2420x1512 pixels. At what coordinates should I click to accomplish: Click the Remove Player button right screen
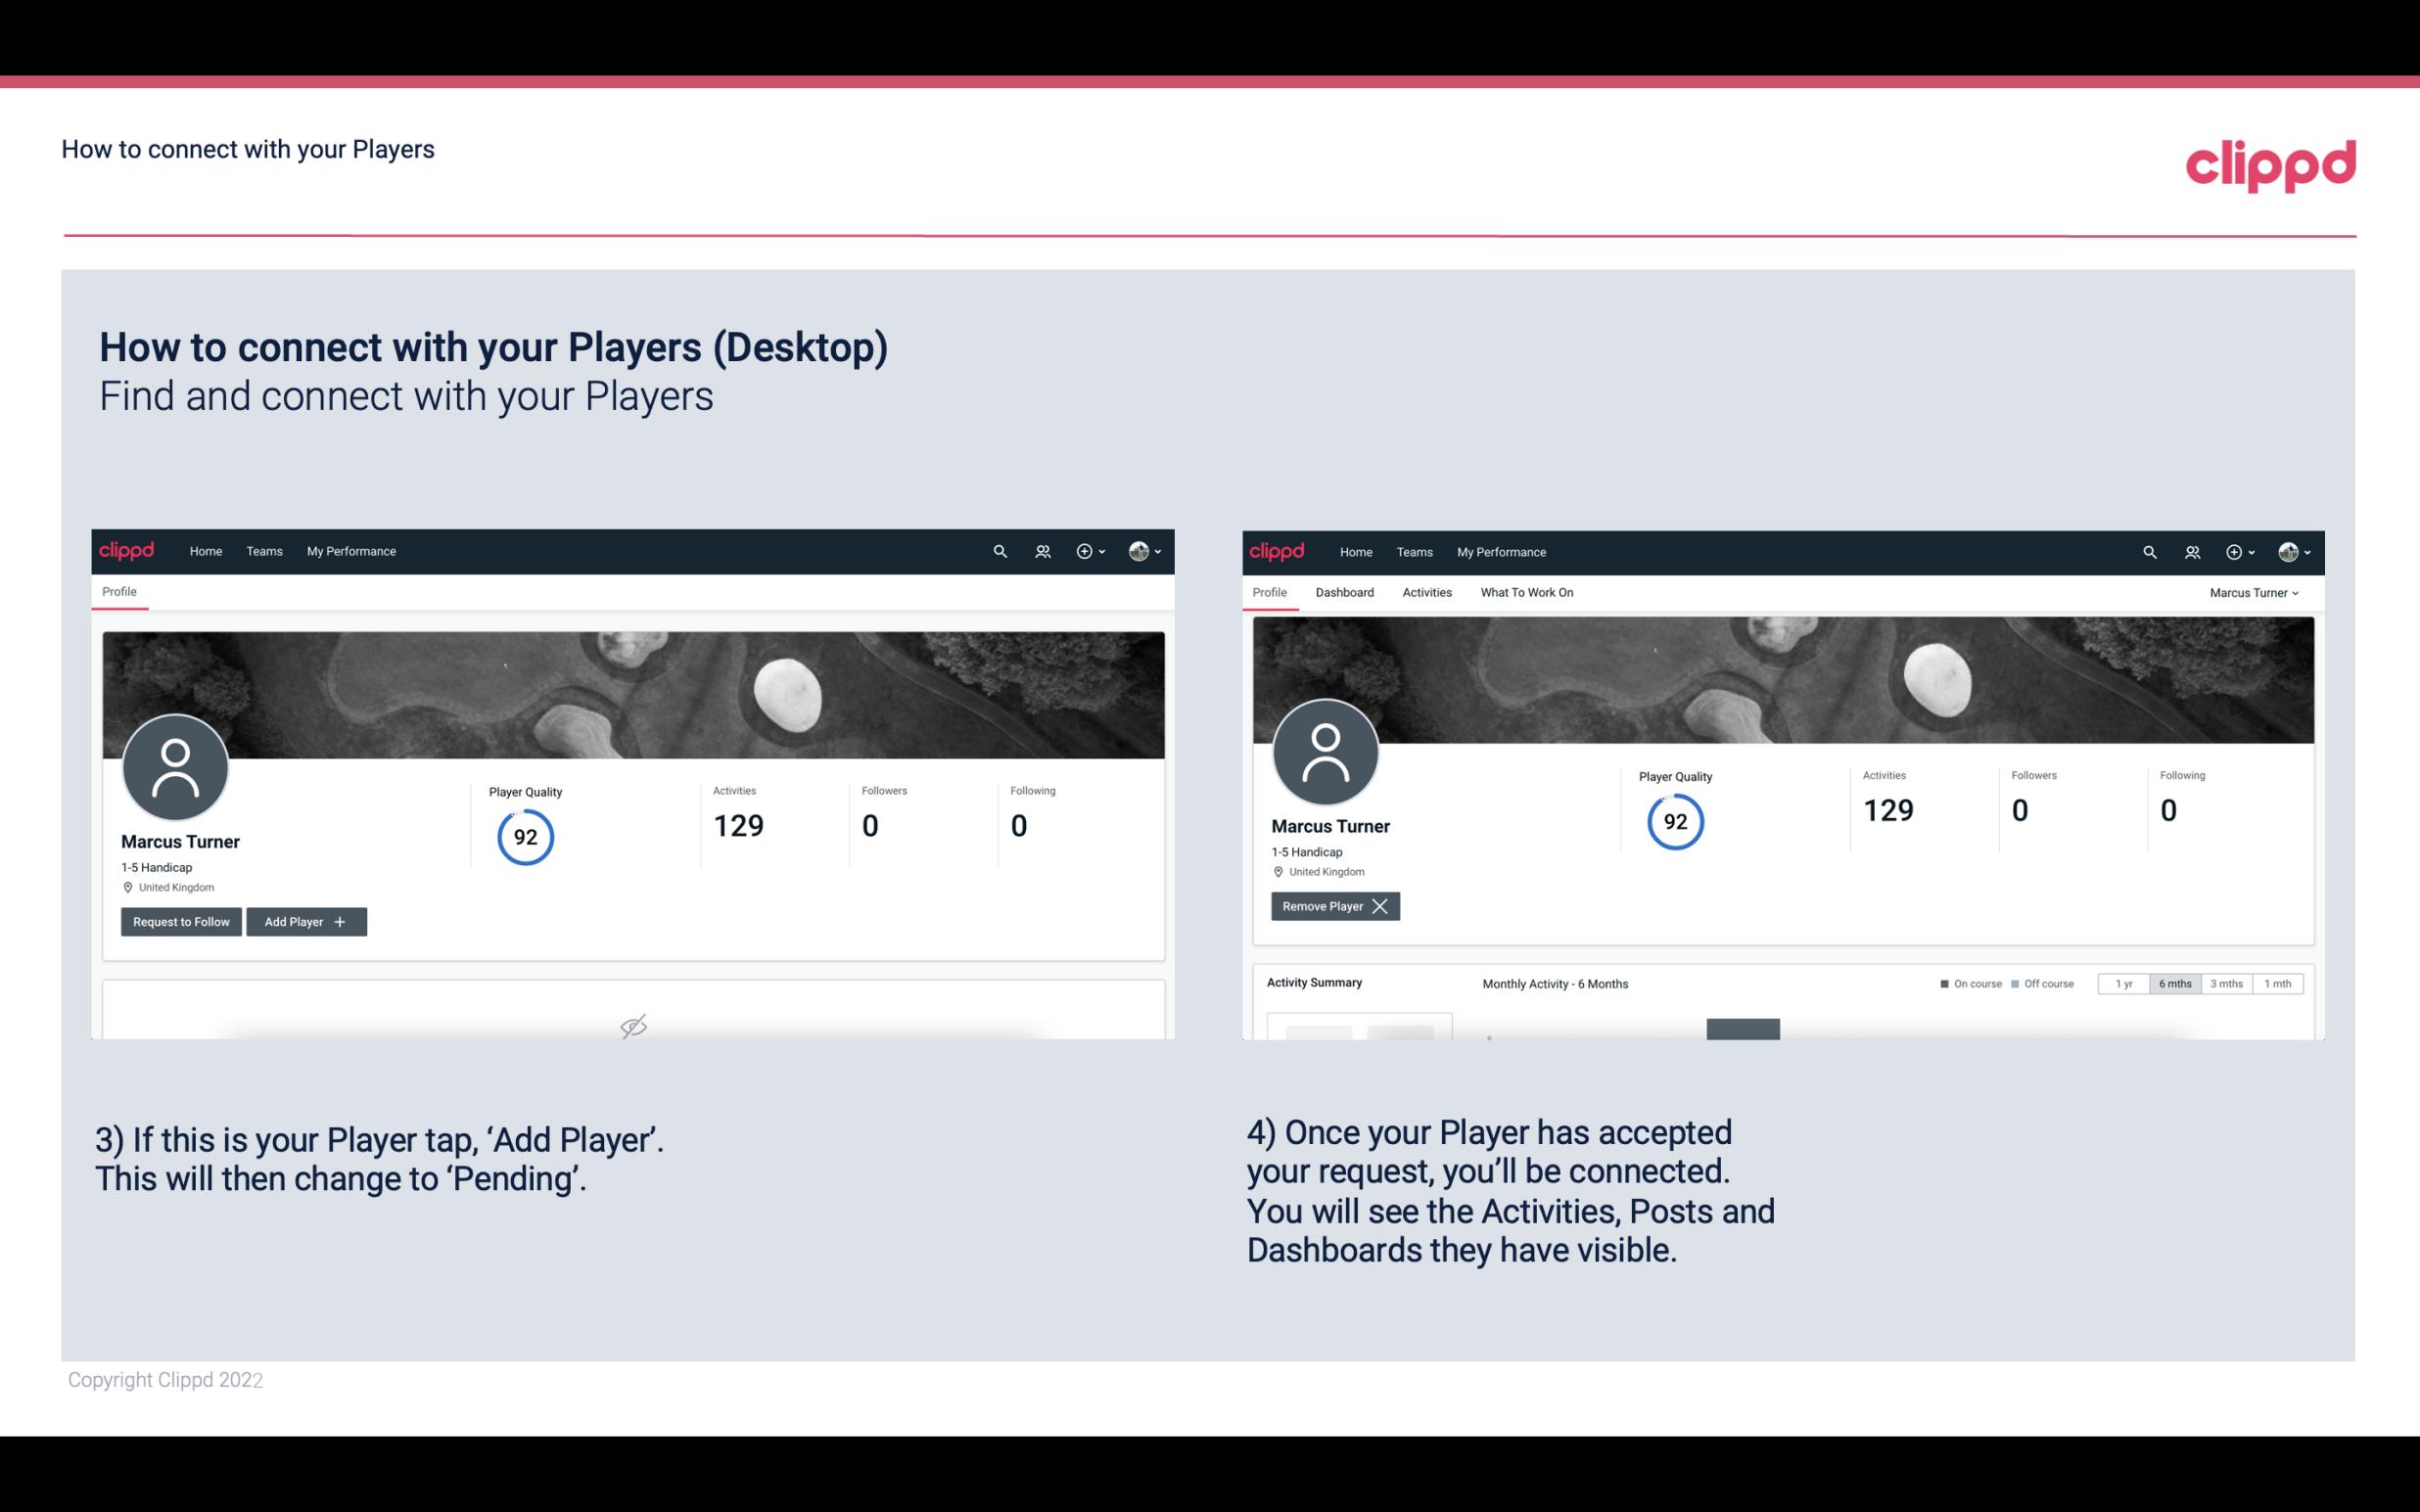tap(1332, 906)
